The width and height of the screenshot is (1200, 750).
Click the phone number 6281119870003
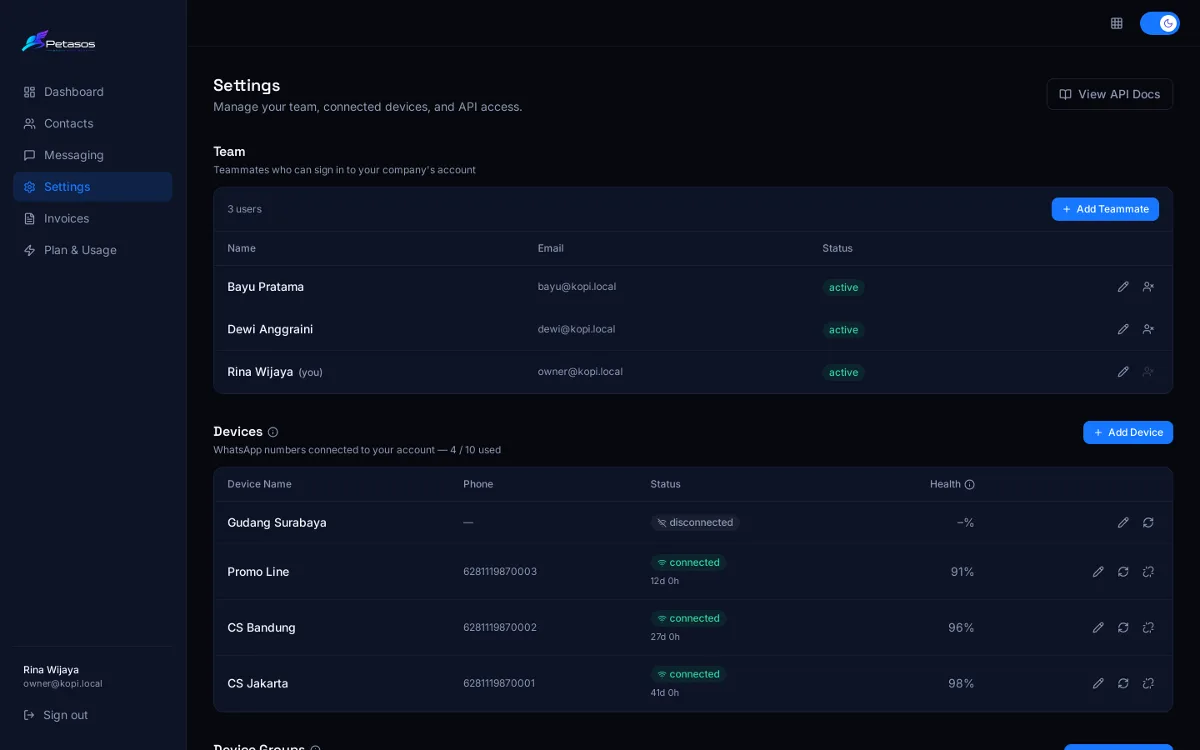click(500, 572)
